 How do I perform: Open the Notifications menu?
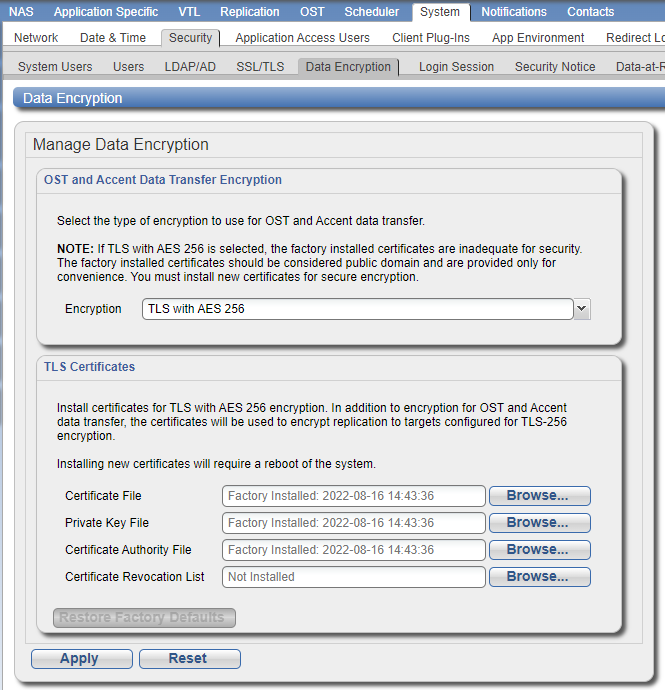click(514, 12)
